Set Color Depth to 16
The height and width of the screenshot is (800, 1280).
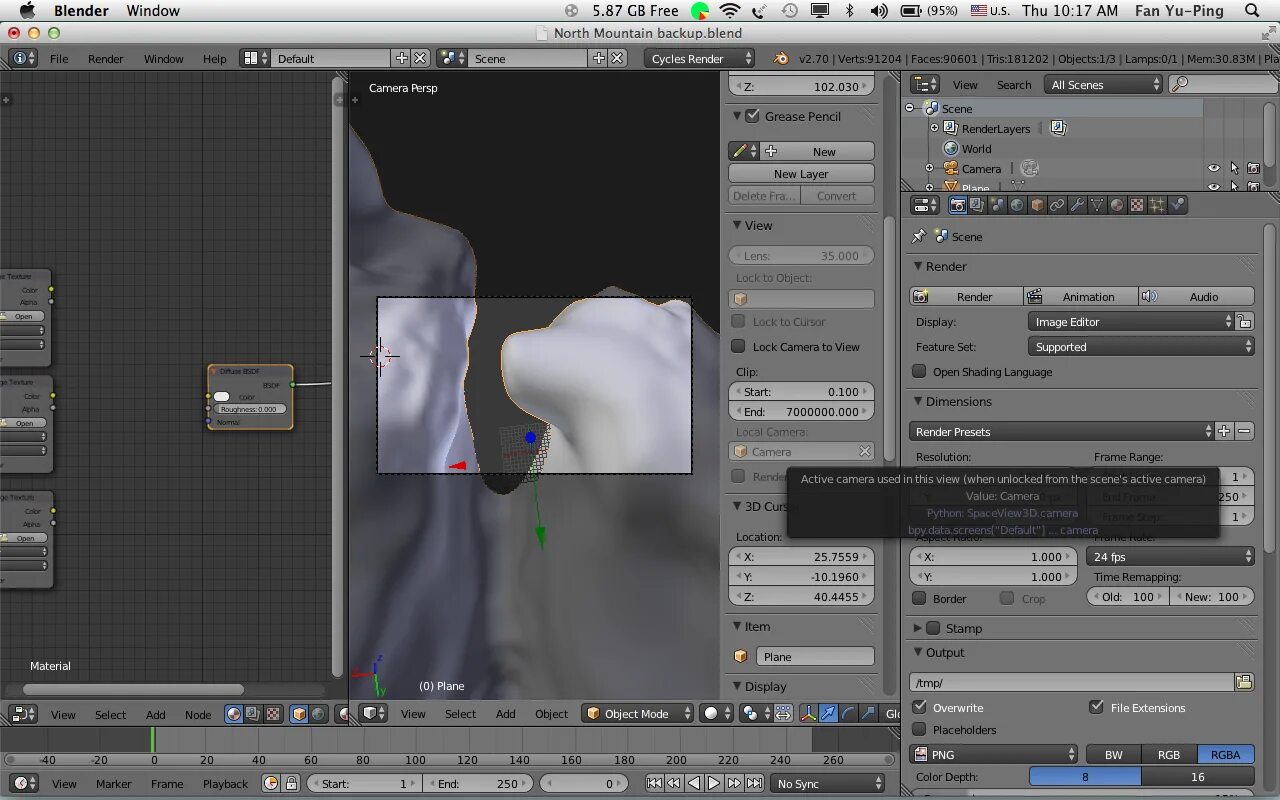click(1197, 777)
